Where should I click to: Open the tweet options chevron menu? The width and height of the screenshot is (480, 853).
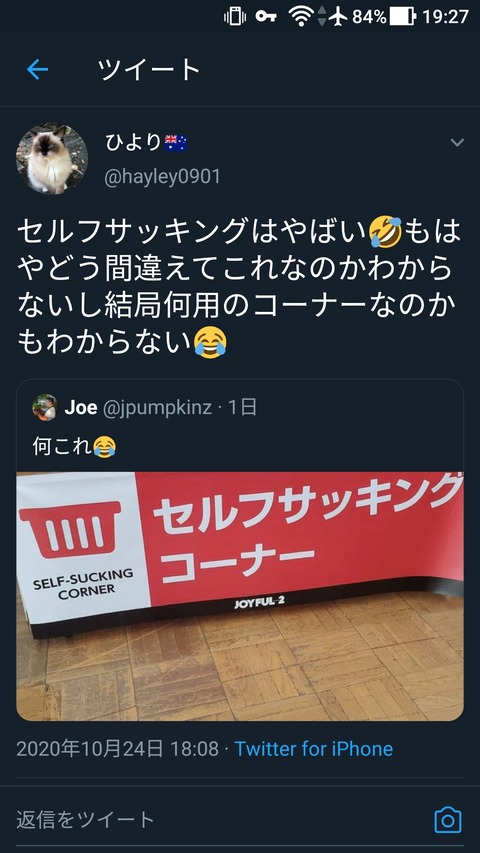coord(457,143)
